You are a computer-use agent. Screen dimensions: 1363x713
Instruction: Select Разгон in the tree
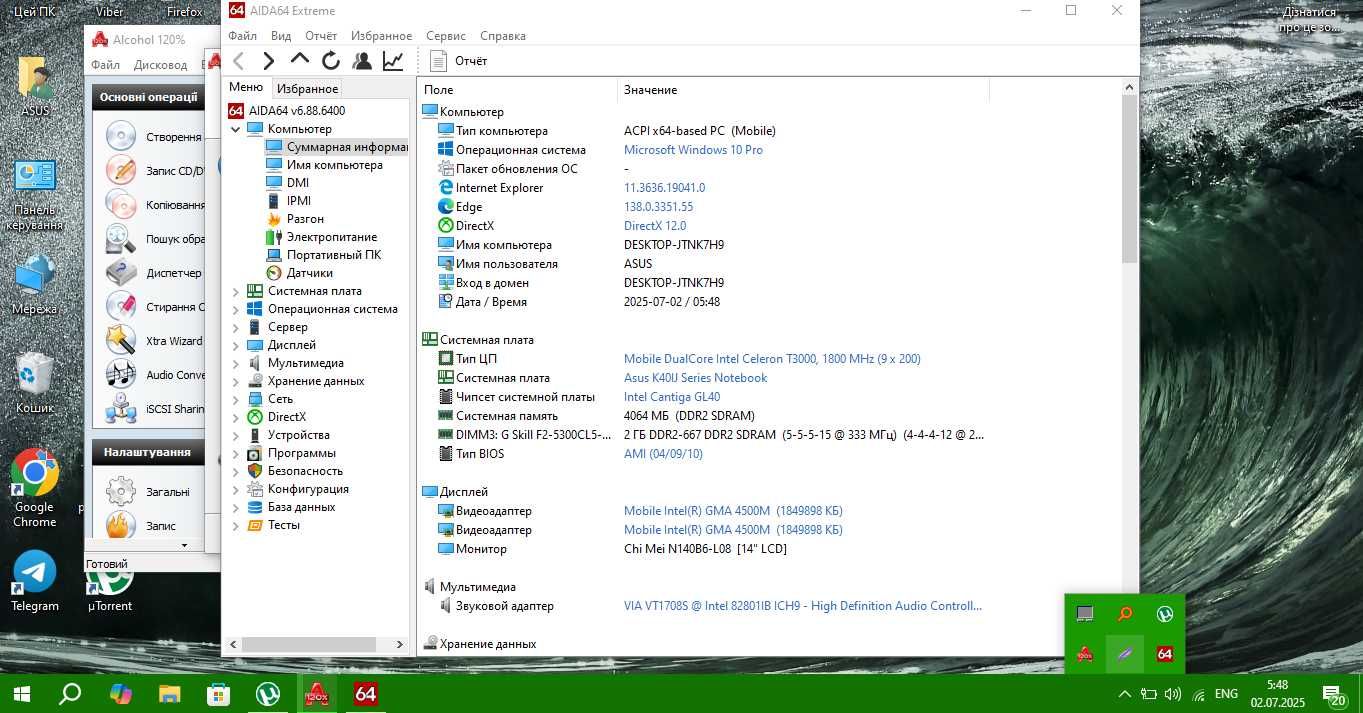[x=305, y=219]
